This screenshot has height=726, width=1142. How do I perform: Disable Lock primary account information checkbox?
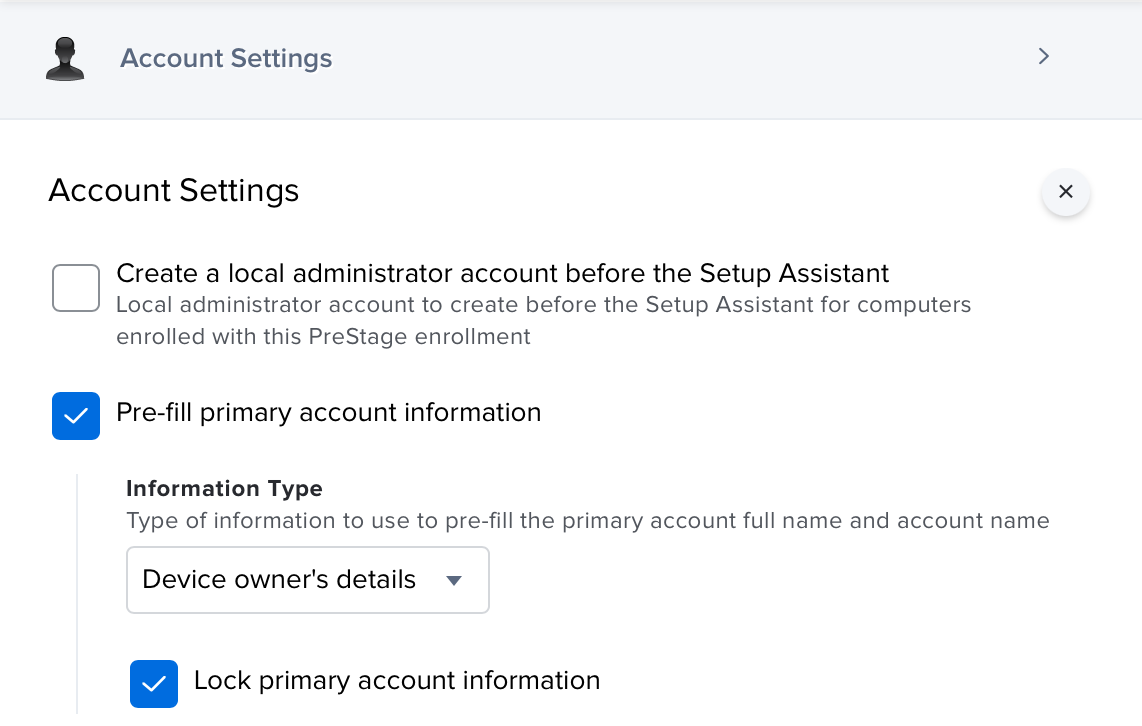click(154, 684)
